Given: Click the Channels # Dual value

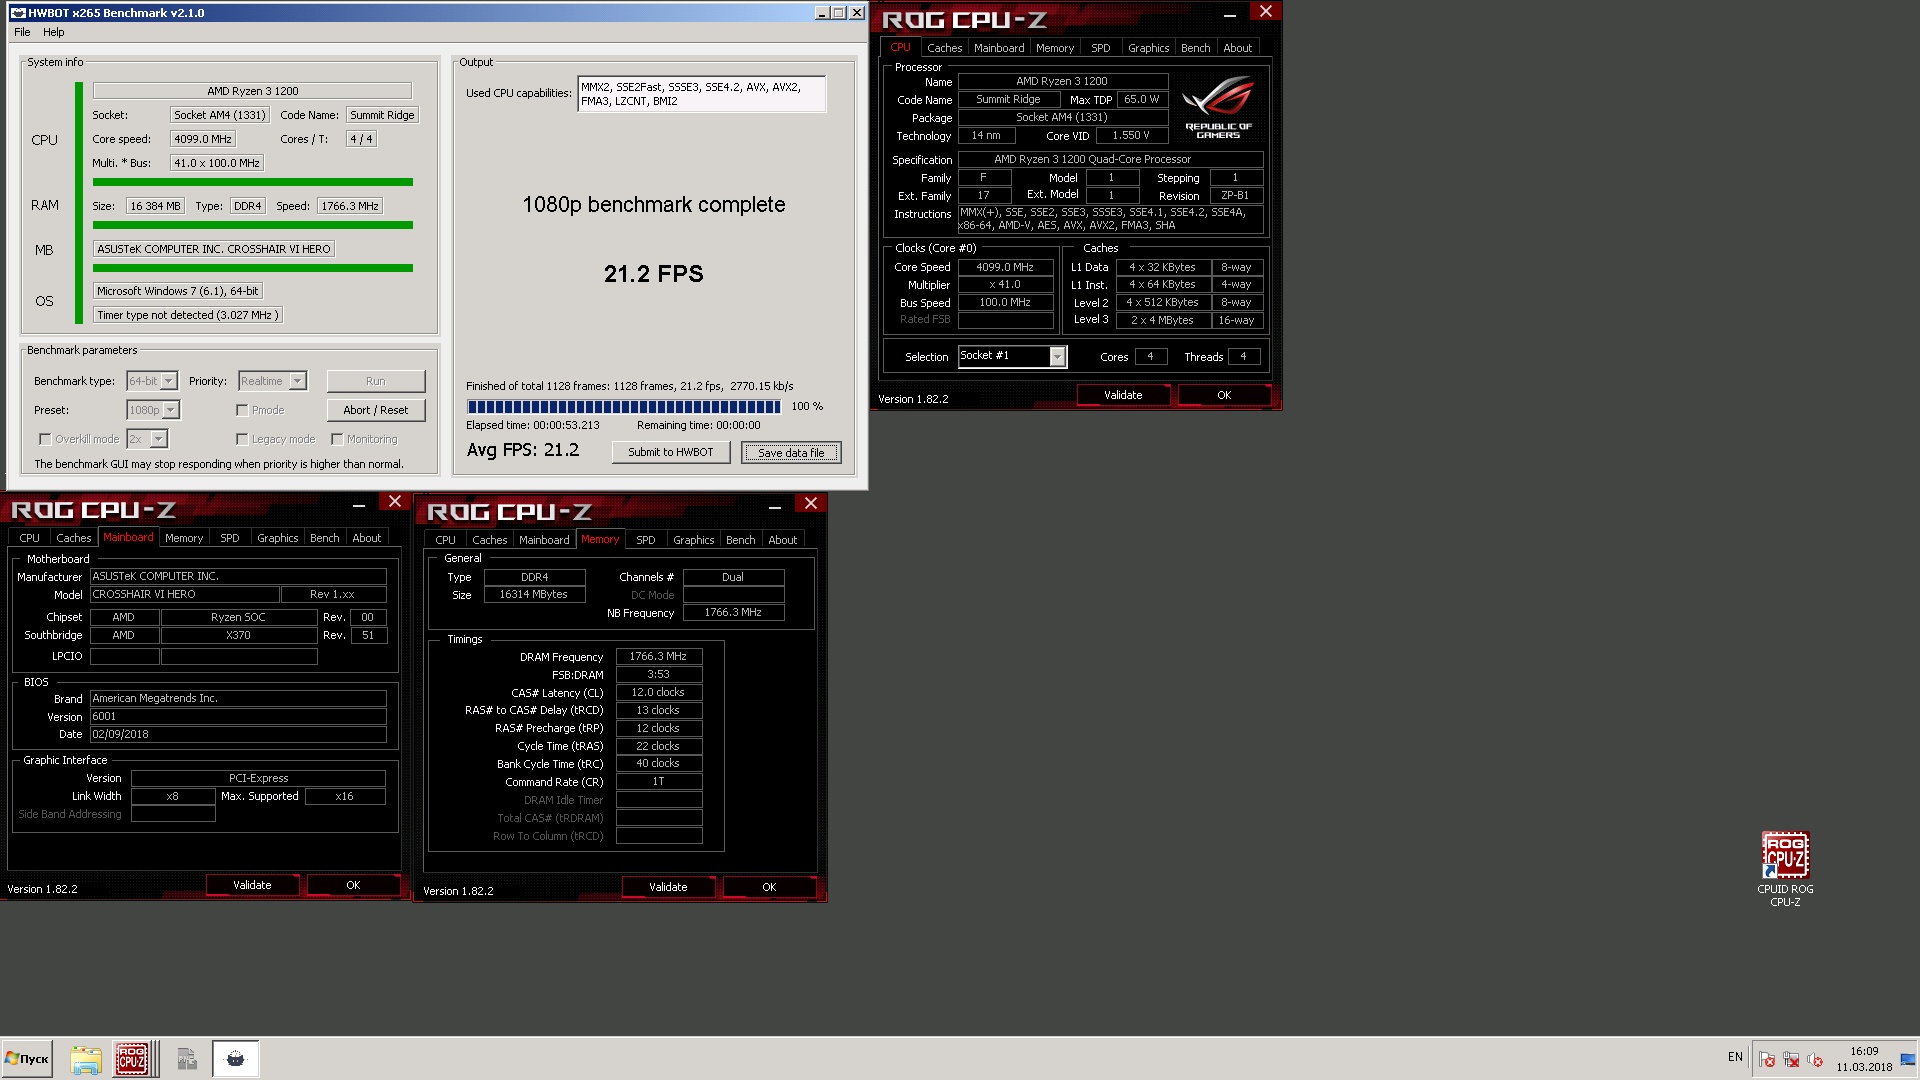Looking at the screenshot, I should (733, 577).
